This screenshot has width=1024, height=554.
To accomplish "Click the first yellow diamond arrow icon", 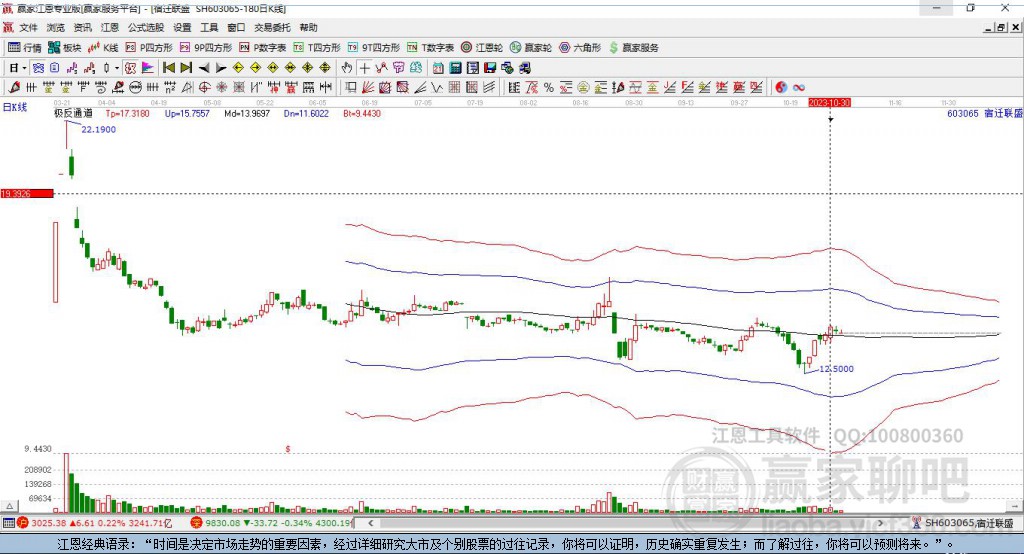I will pyautogui.click(x=238, y=68).
